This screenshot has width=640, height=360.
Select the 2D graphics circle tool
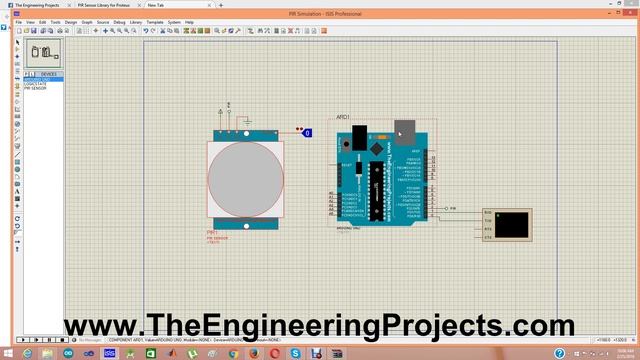tap(17, 169)
